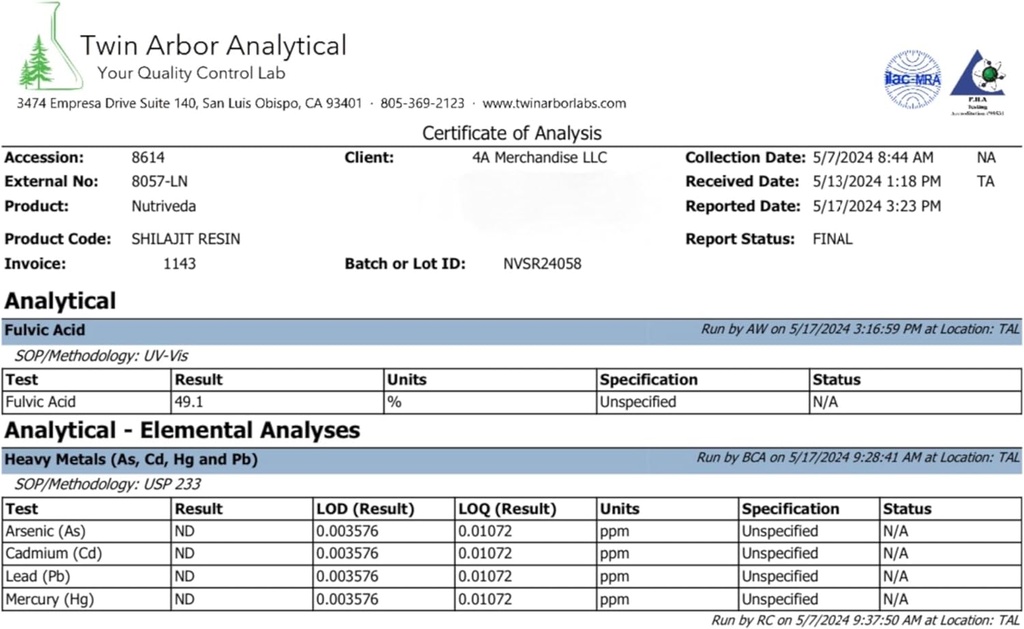The height and width of the screenshot is (629, 1024).
Task: Select the client name 4A Merchandise LLC
Action: pyautogui.click(x=539, y=157)
